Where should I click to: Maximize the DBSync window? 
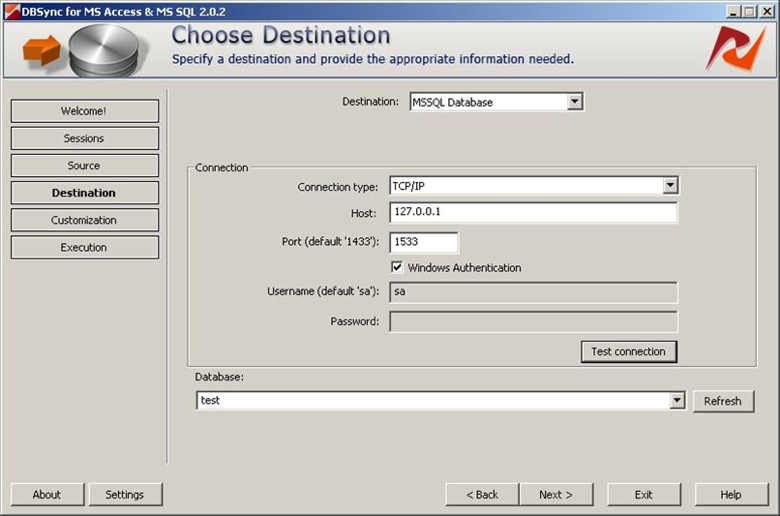pos(749,11)
